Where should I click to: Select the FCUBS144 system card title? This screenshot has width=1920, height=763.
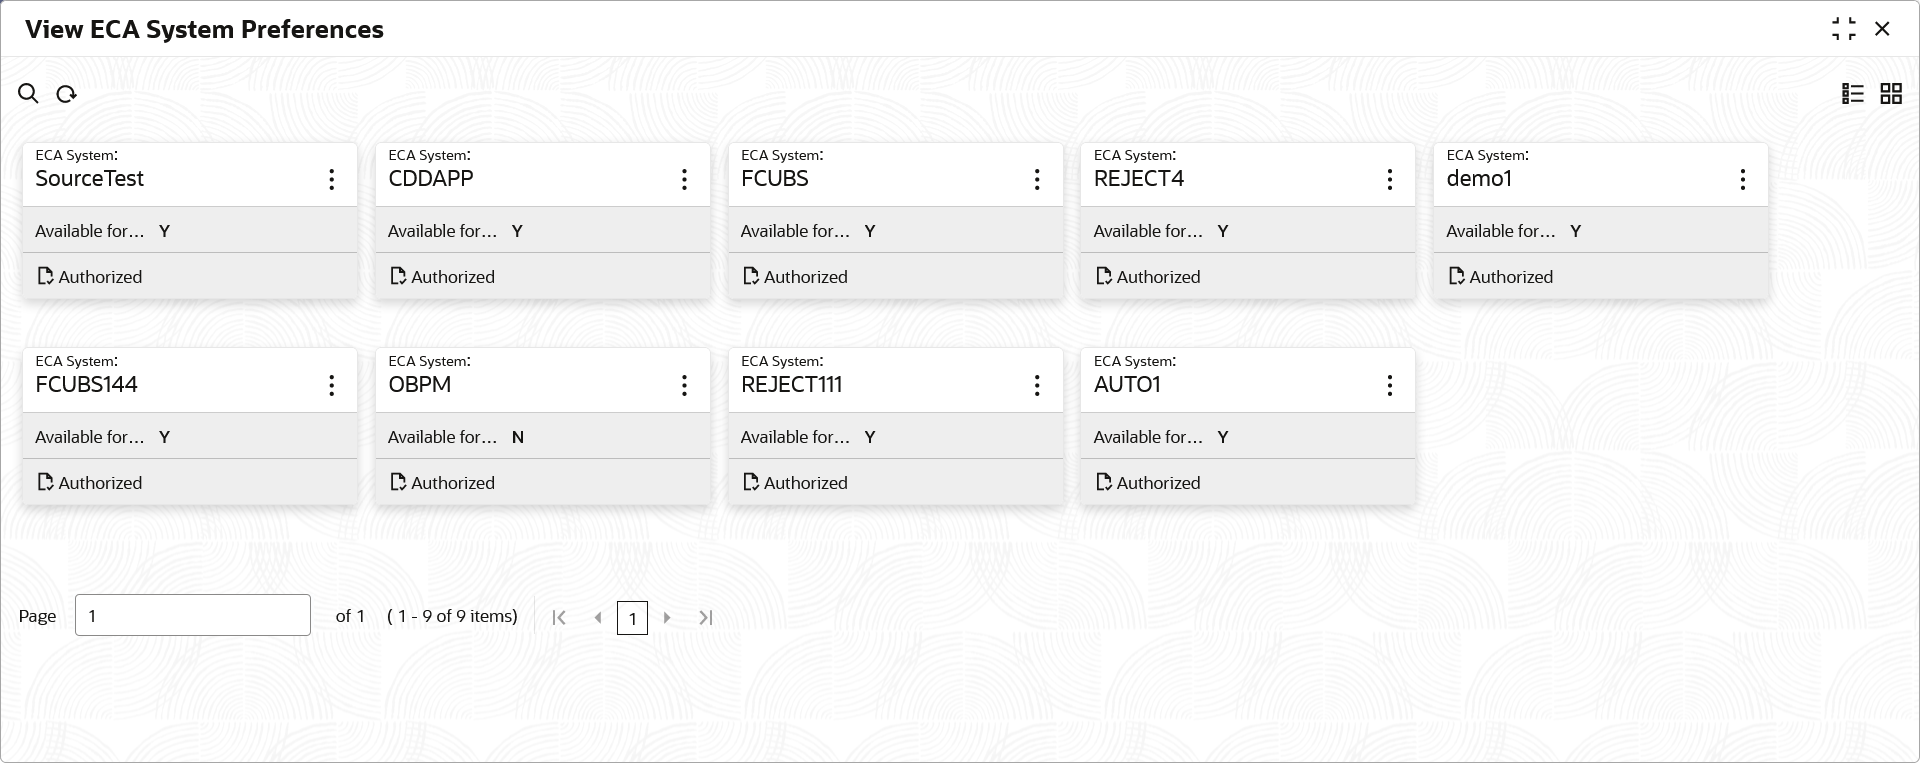86,385
